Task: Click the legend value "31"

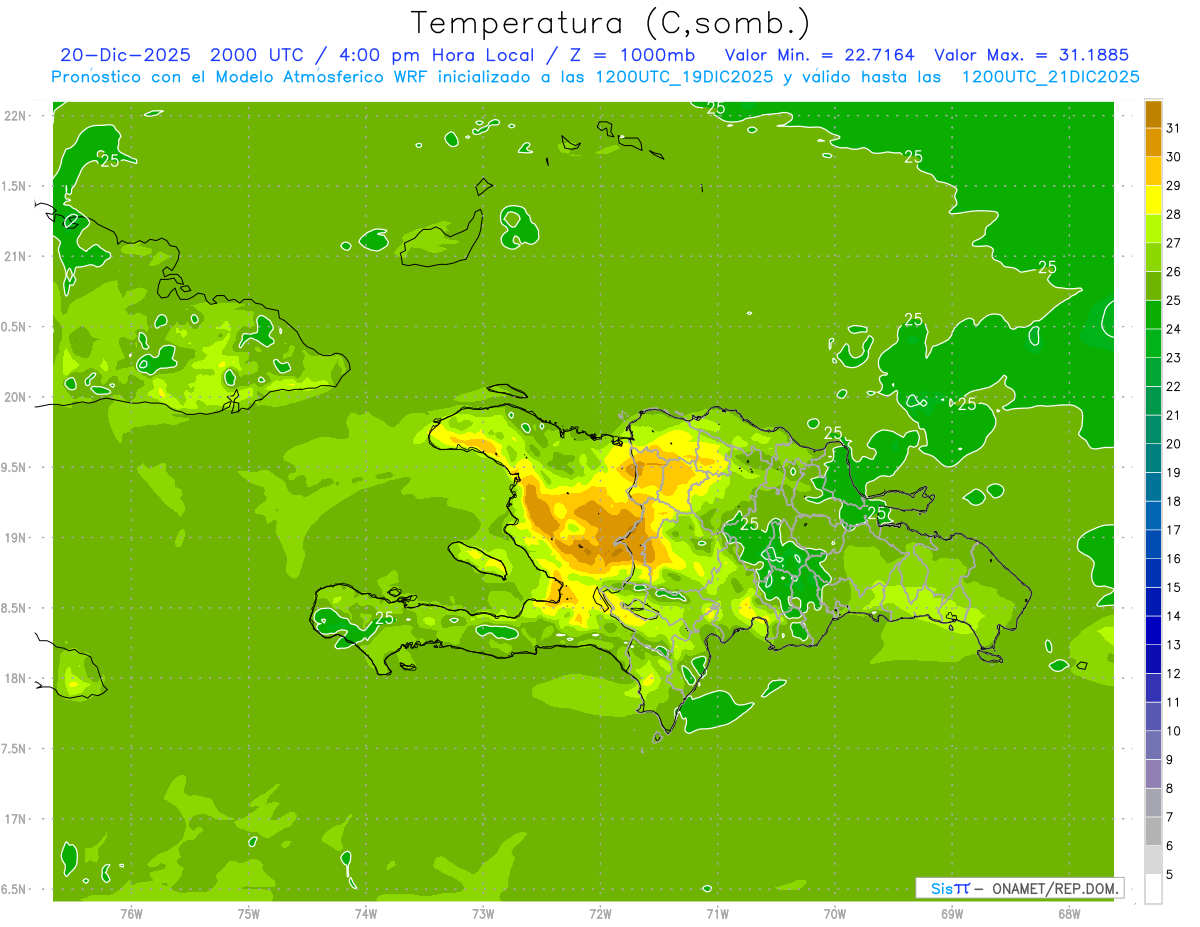Action: [x=1174, y=128]
